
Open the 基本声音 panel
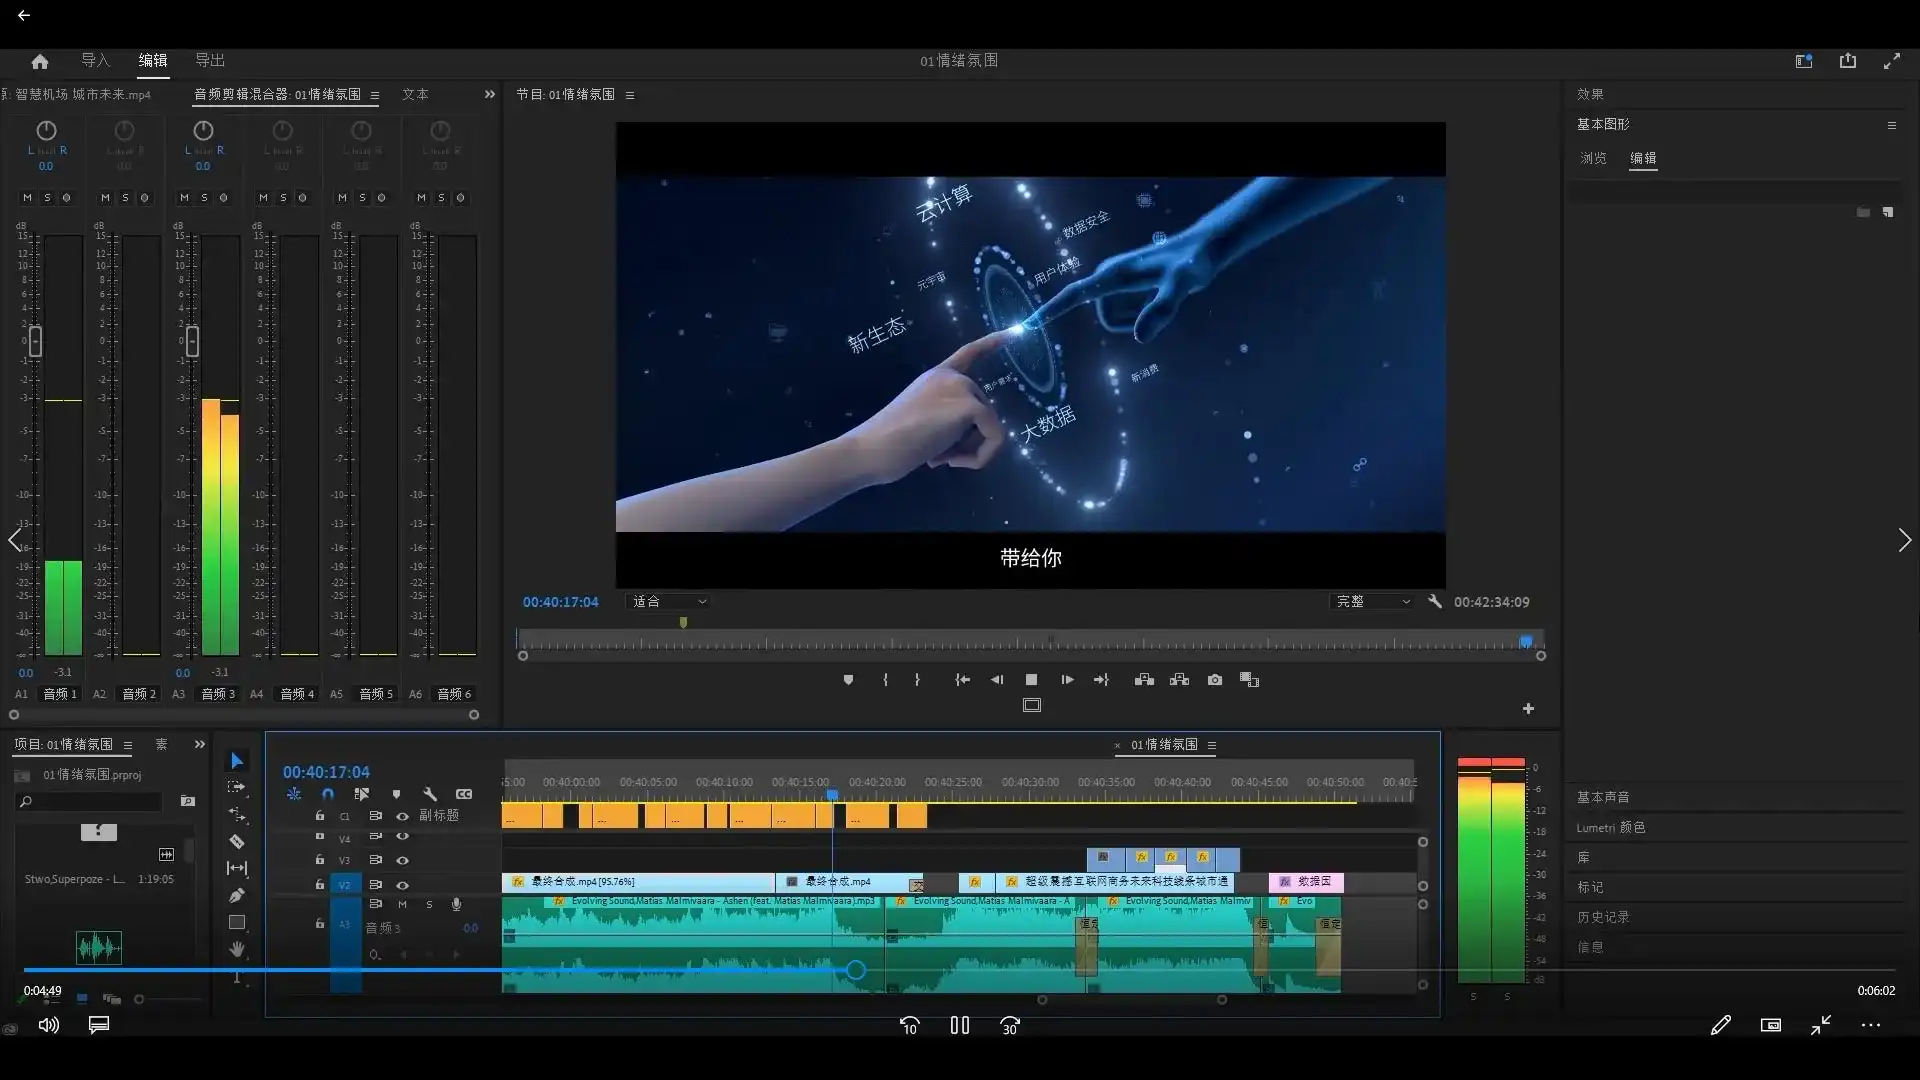click(x=1602, y=797)
